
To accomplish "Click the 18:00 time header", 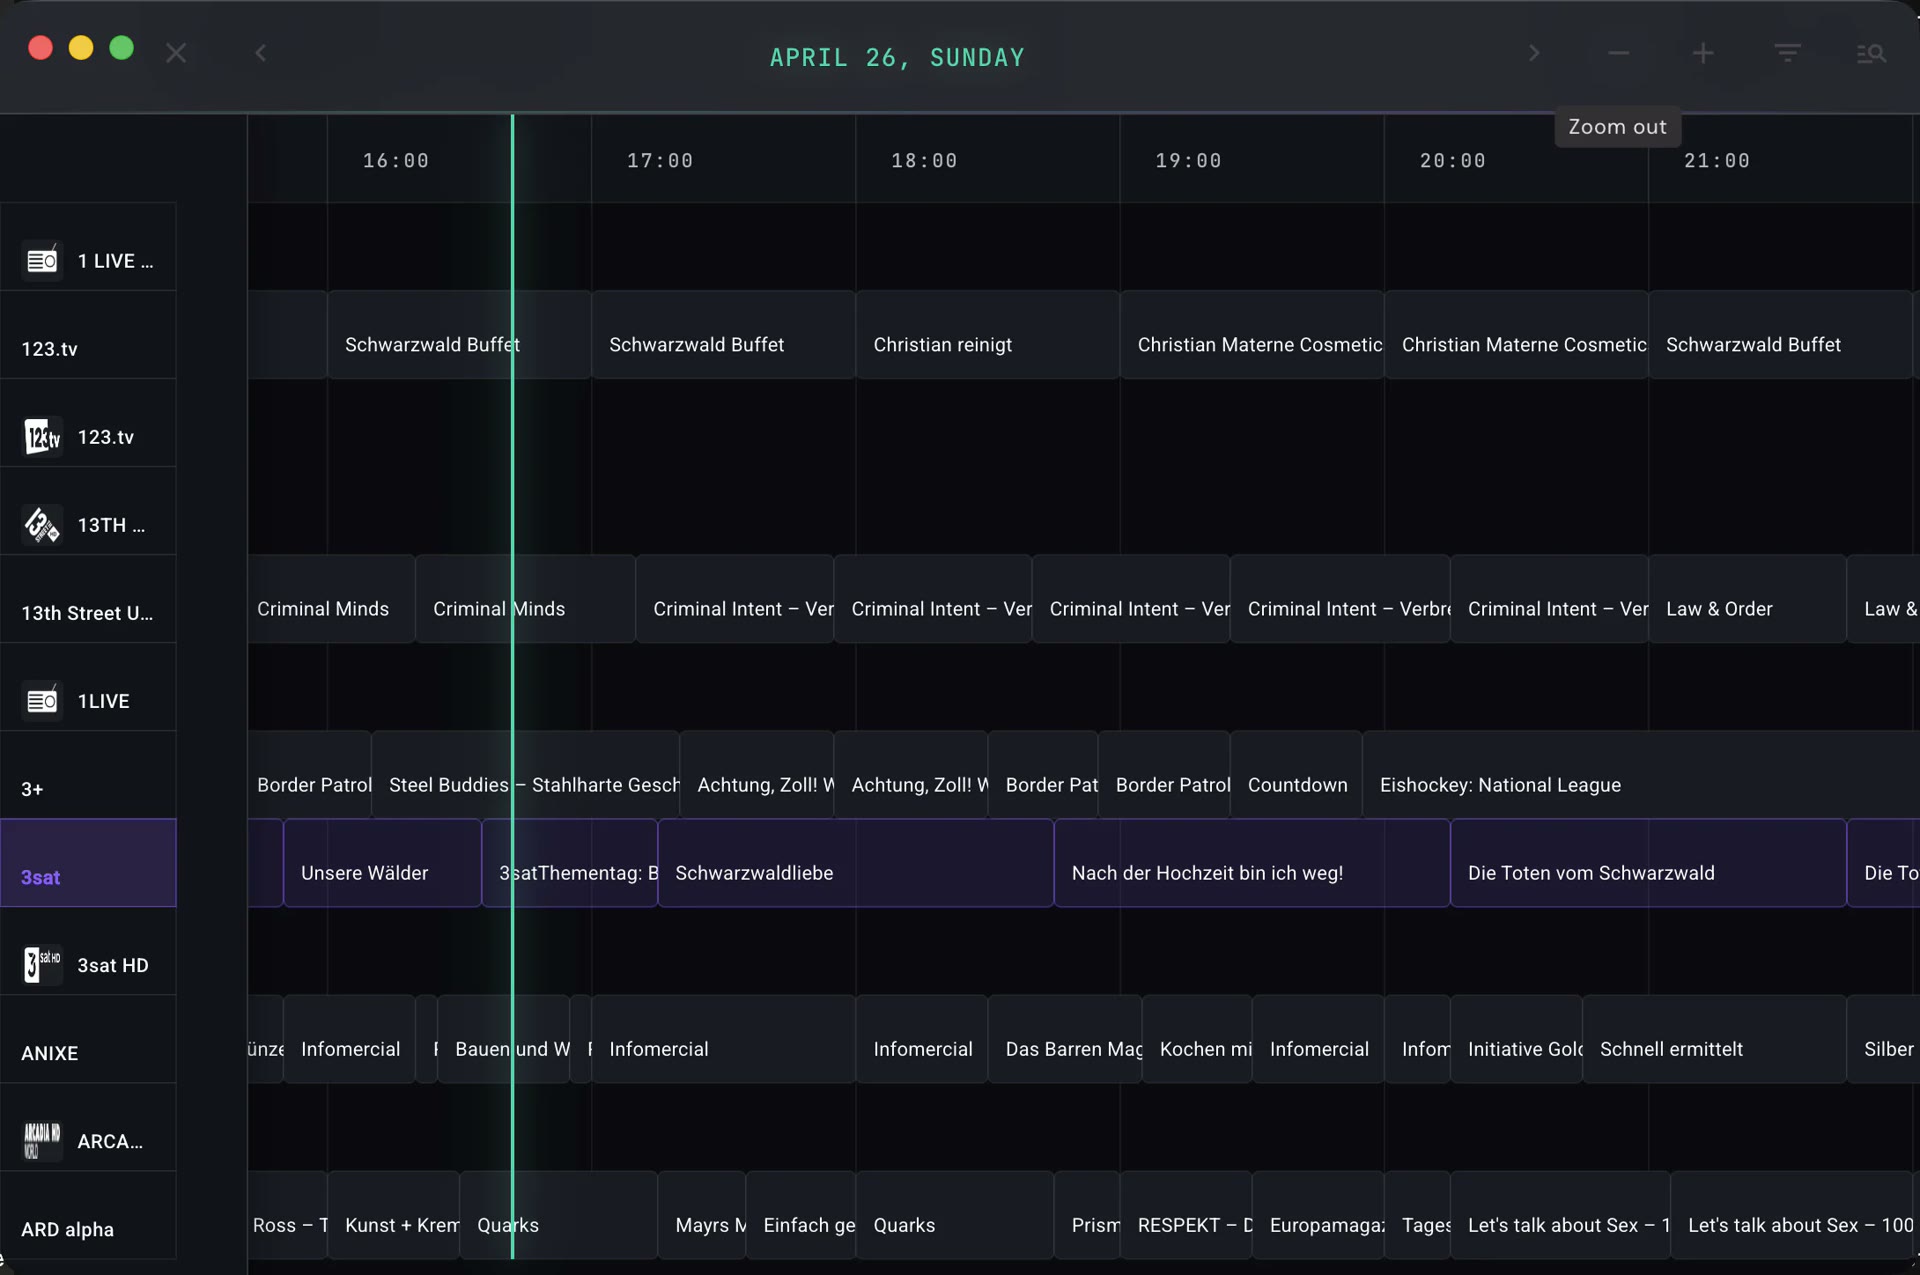I will click(x=924, y=161).
